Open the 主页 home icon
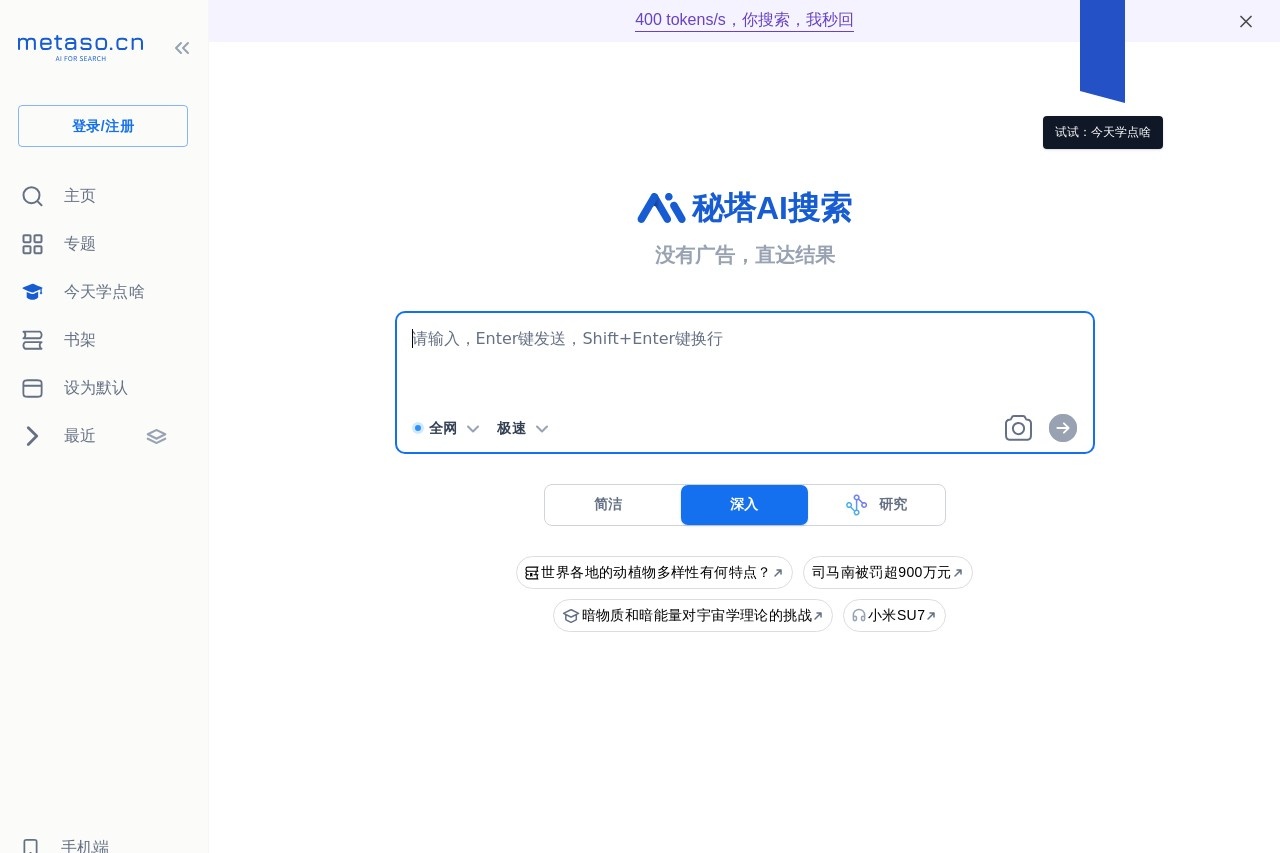The image size is (1280, 853). click(32, 196)
